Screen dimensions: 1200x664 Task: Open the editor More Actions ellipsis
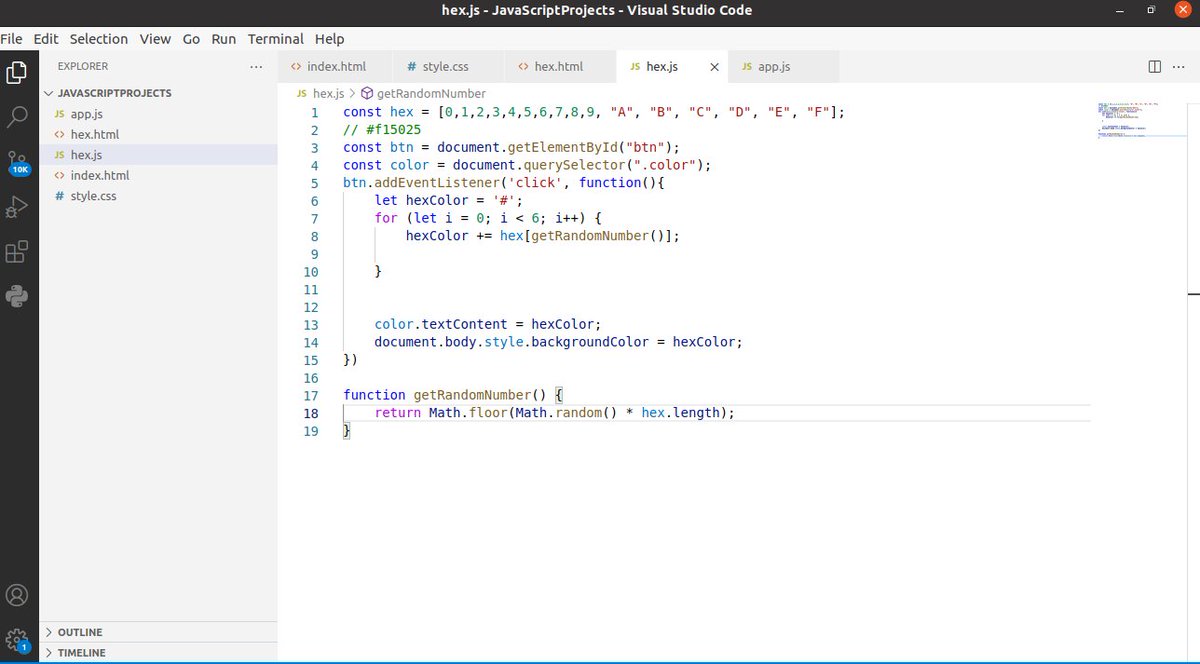coord(1180,66)
